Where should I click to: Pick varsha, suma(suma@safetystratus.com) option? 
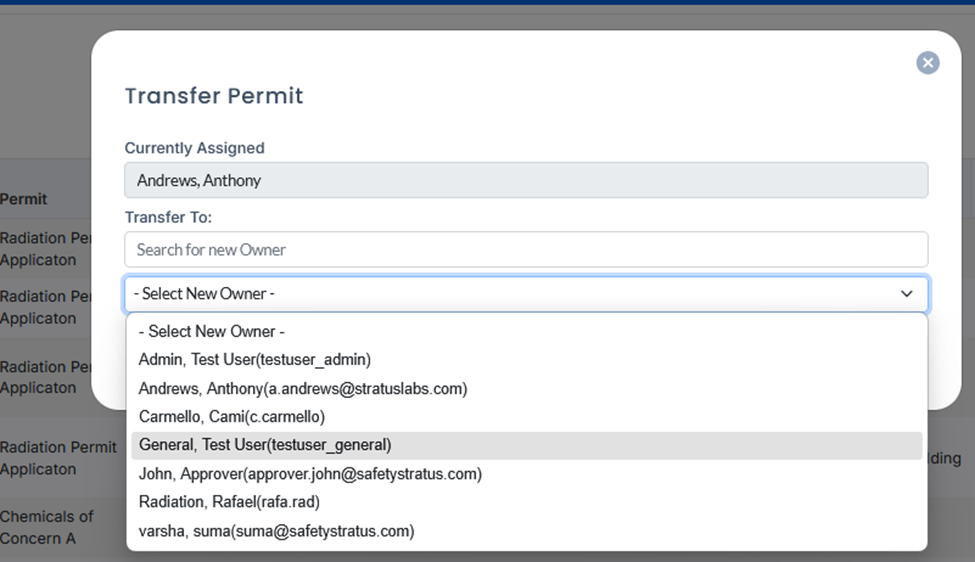[x=526, y=531]
